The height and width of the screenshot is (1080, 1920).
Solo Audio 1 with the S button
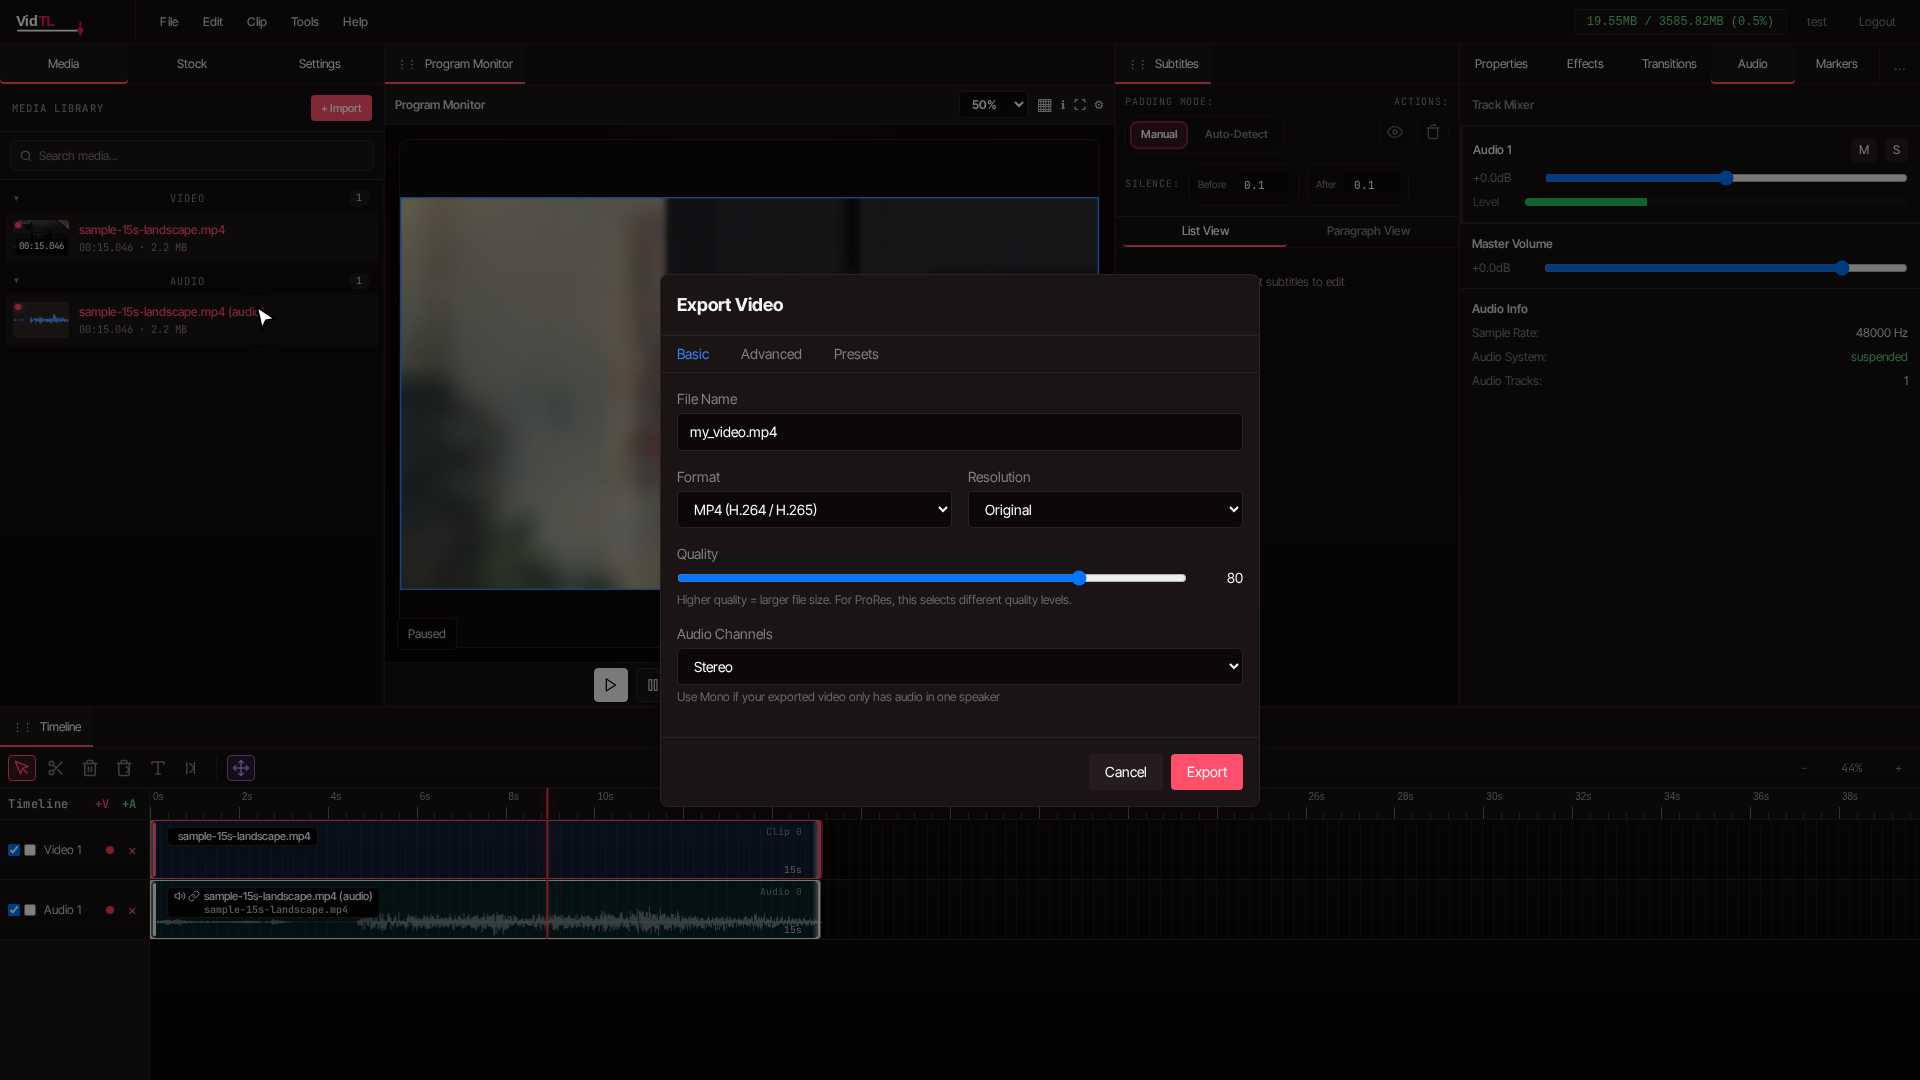1896,150
